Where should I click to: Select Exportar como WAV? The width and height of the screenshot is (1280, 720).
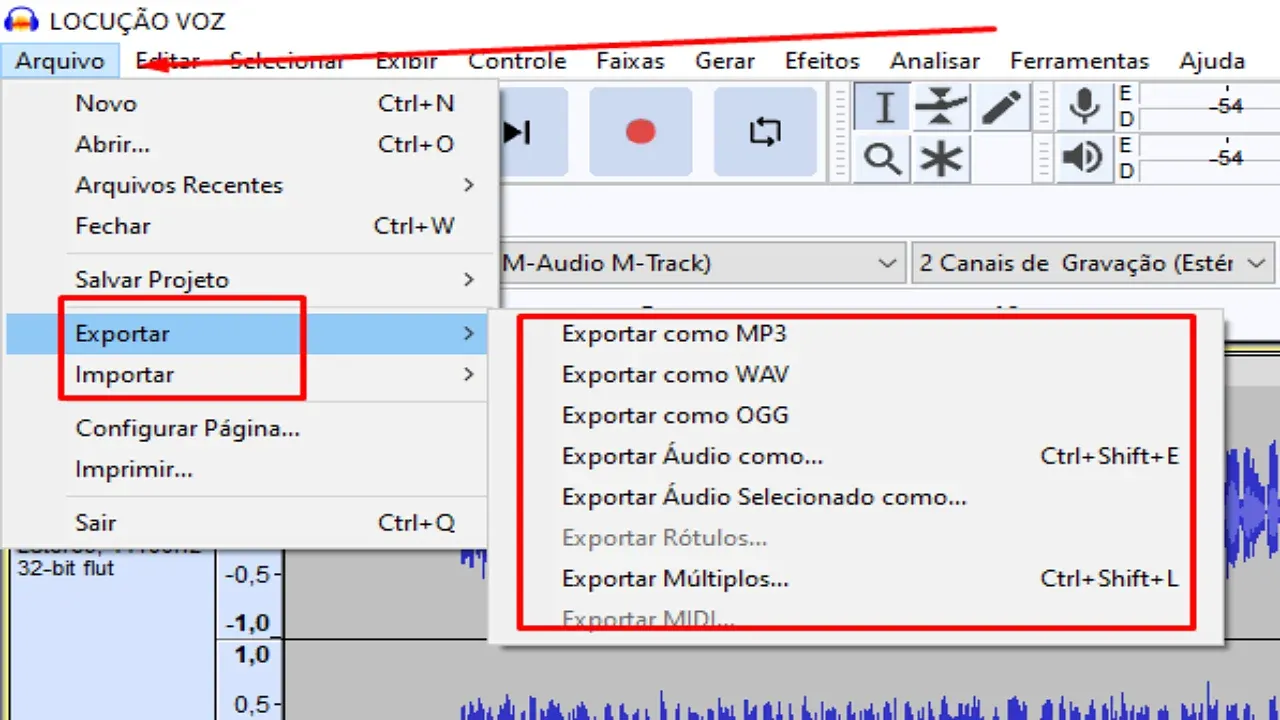click(x=856, y=375)
